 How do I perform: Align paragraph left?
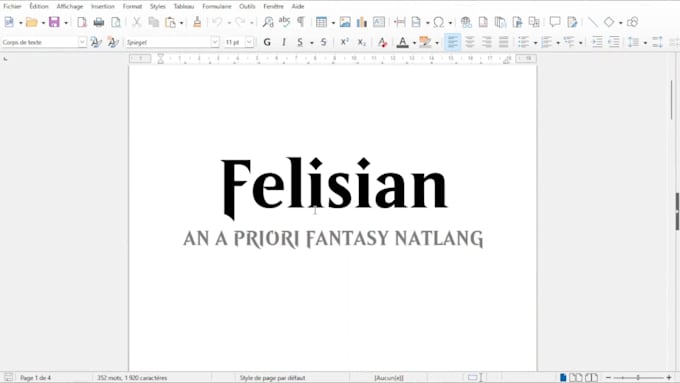click(x=452, y=42)
